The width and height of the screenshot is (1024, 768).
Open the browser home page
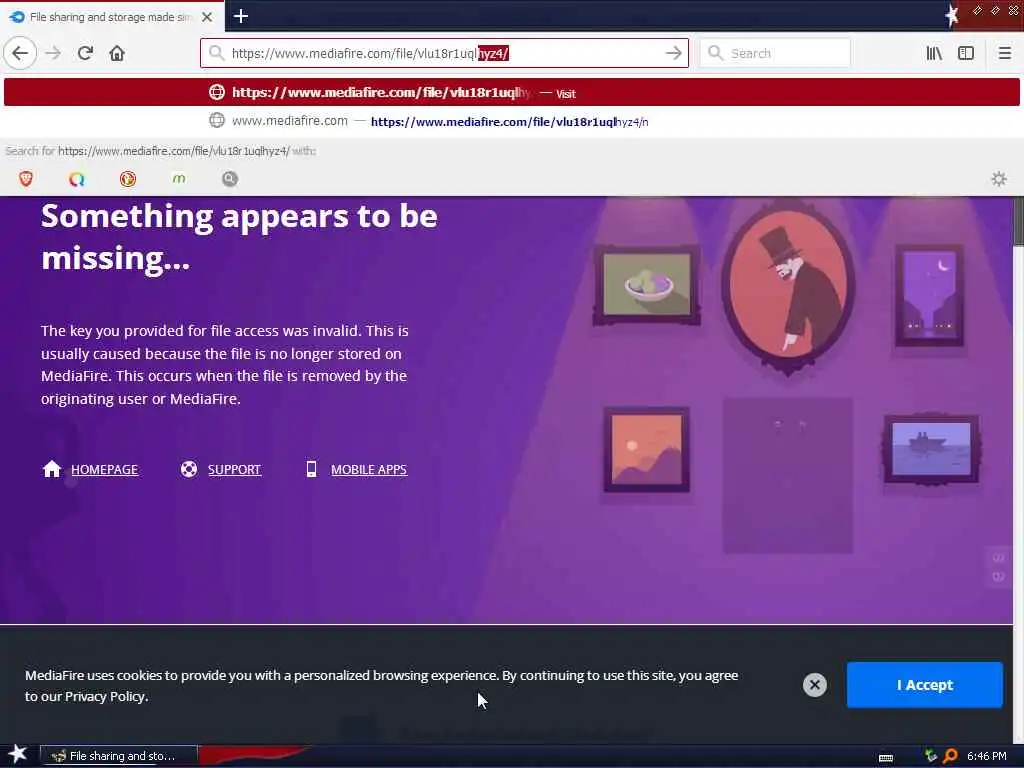(117, 53)
